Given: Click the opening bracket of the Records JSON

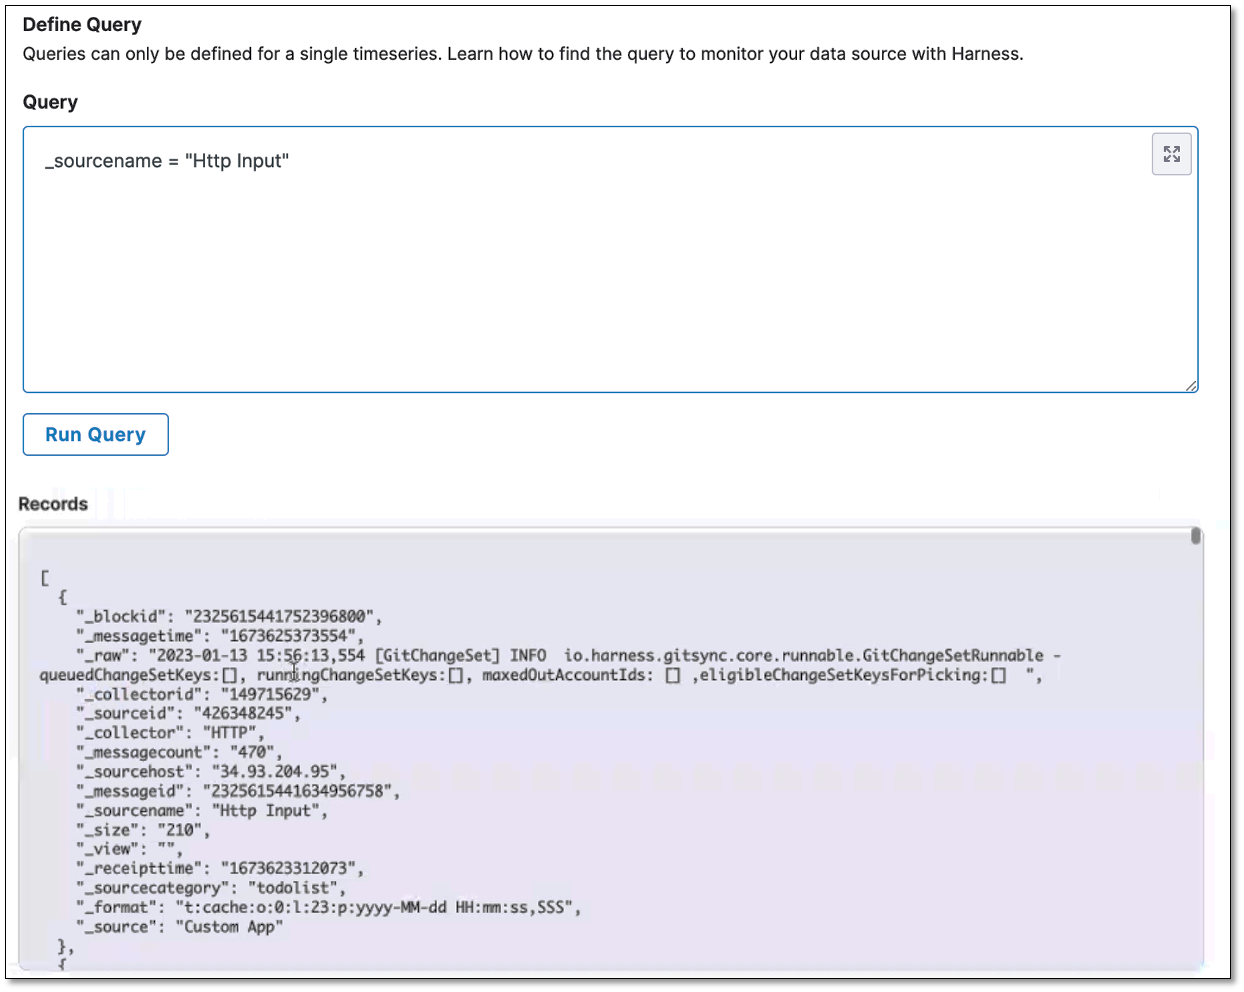Looking at the screenshot, I should click(x=45, y=577).
